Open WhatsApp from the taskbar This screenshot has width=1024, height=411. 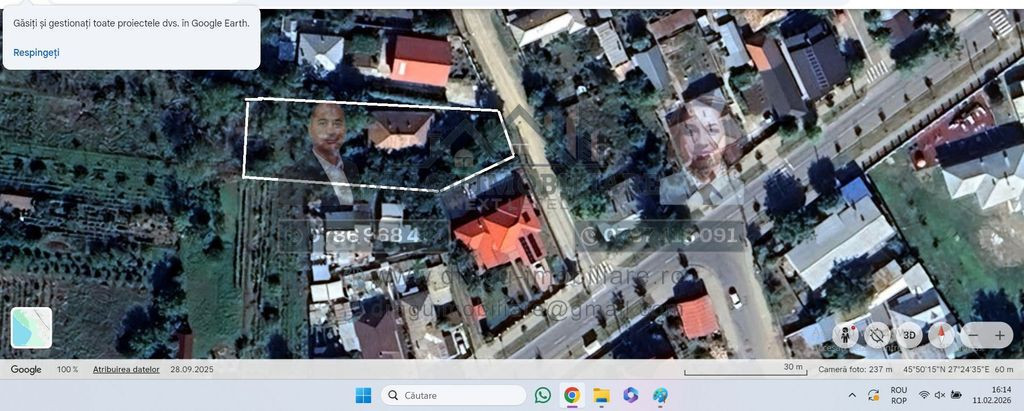pos(542,395)
